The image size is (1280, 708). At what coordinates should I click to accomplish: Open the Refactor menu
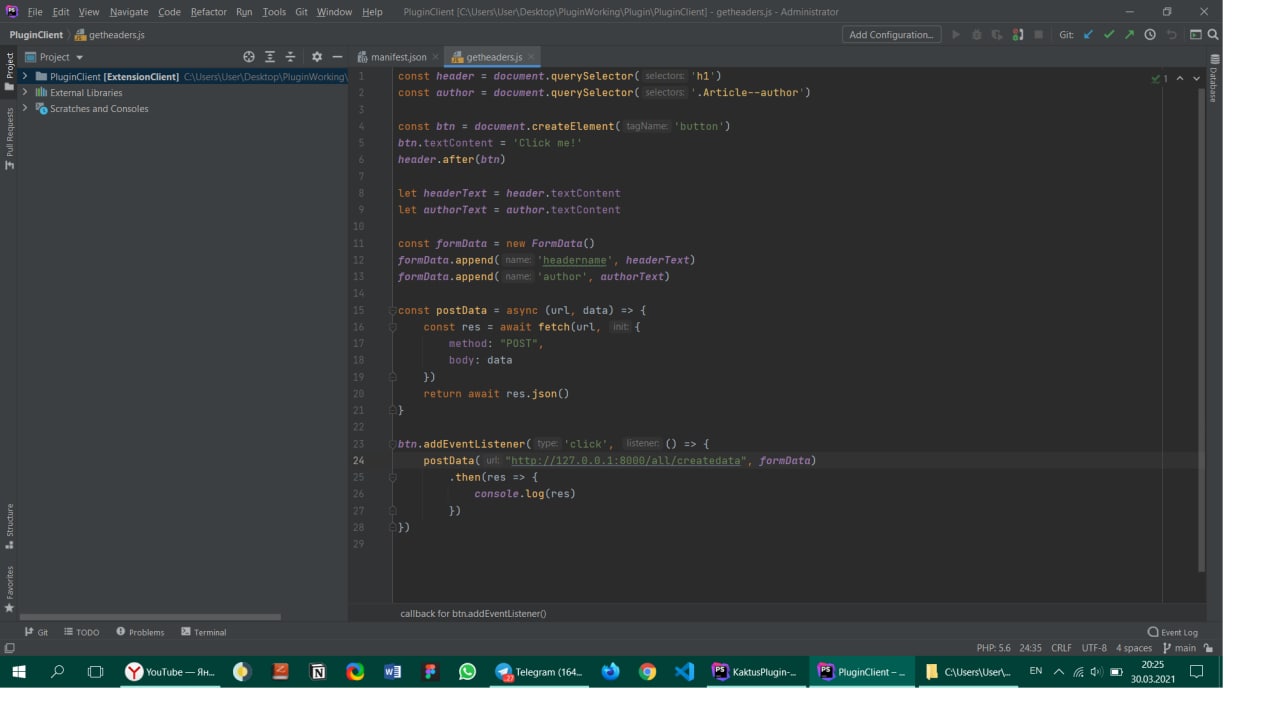point(208,12)
